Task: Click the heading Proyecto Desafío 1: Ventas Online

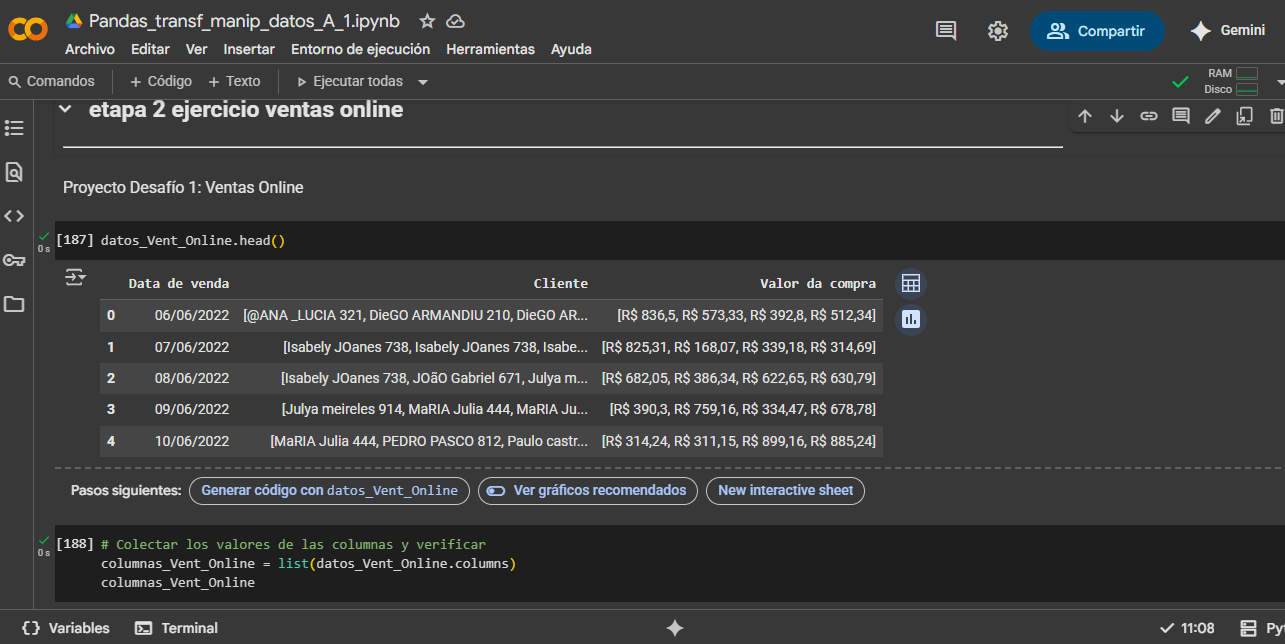Action: [x=183, y=188]
